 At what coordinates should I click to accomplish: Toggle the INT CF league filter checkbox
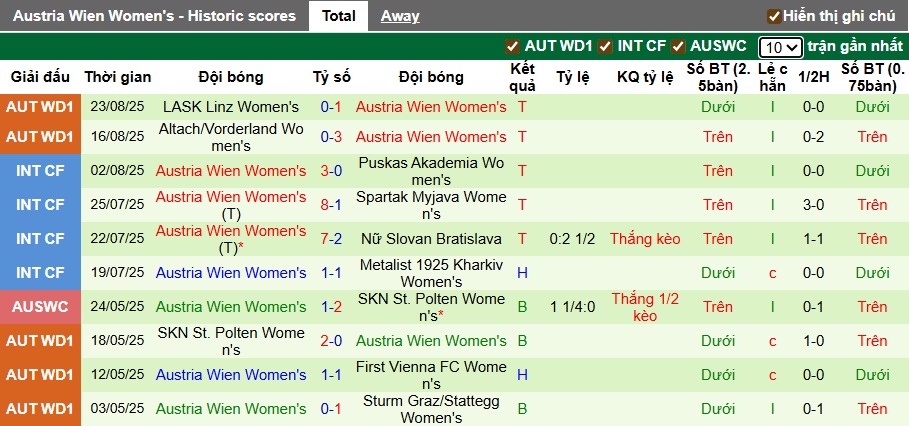click(606, 46)
